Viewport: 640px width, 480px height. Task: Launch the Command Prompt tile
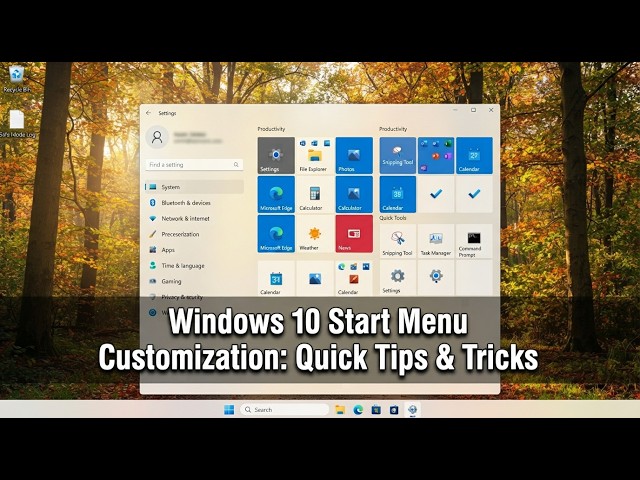click(x=474, y=241)
